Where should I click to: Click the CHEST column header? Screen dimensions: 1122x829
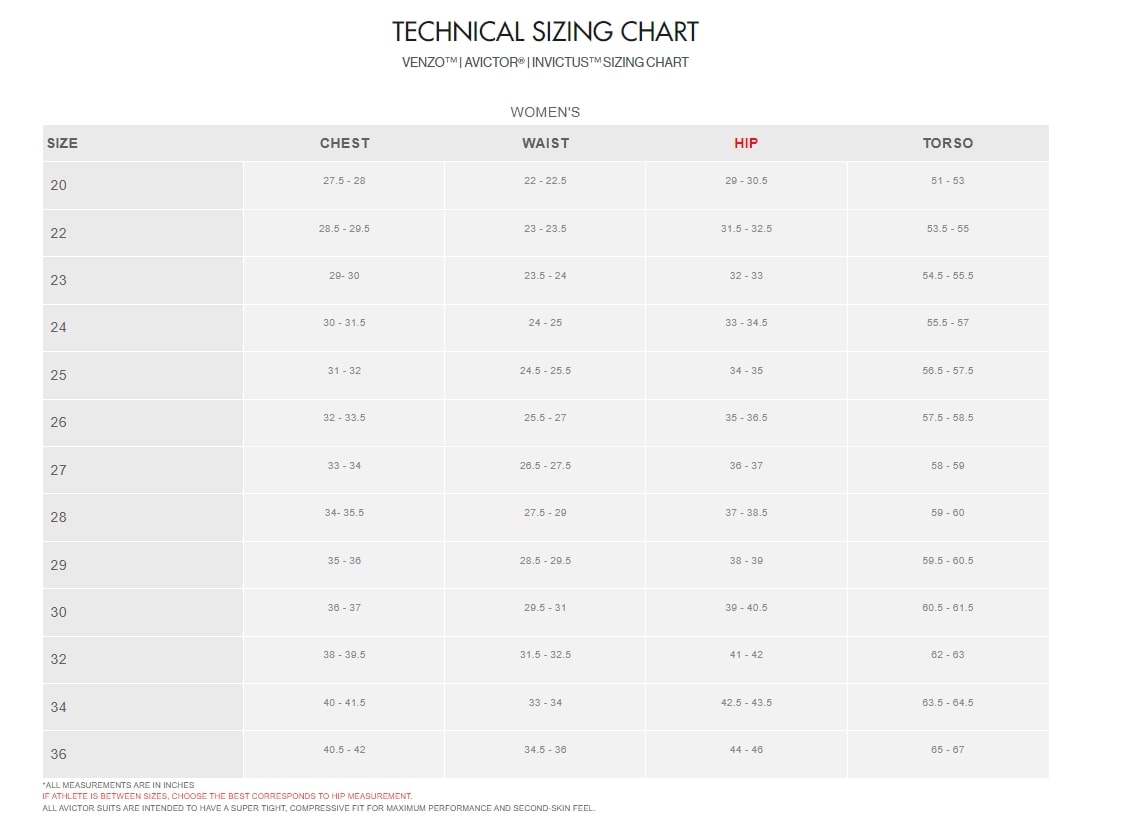[x=345, y=143]
